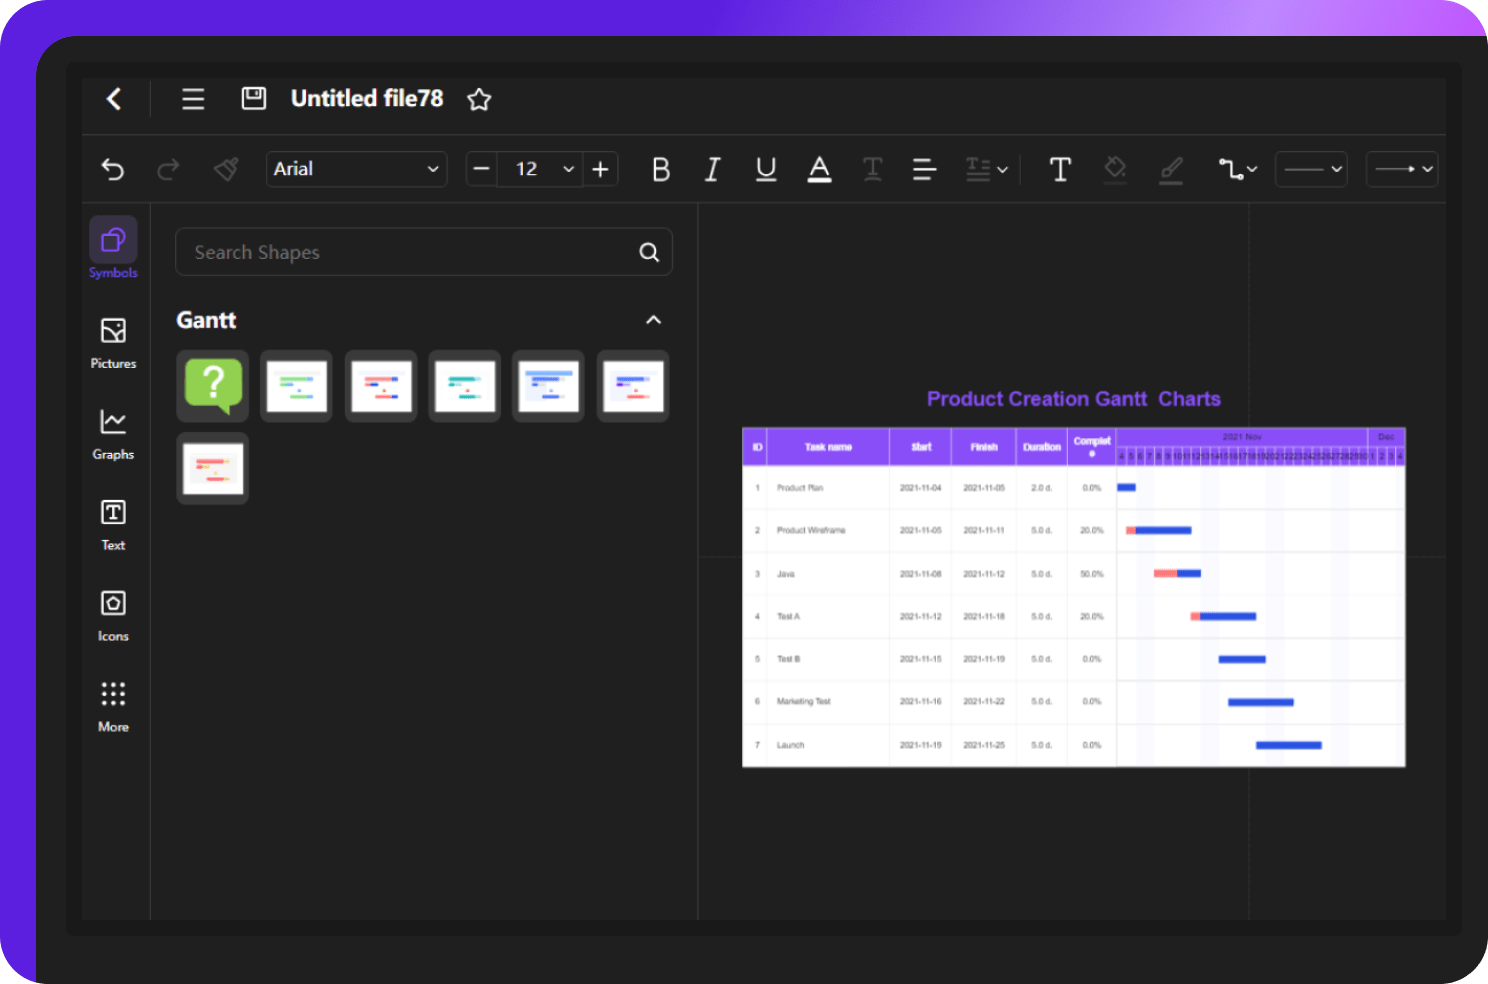
Task: Select the Fill Color bucket icon
Action: [1114, 169]
